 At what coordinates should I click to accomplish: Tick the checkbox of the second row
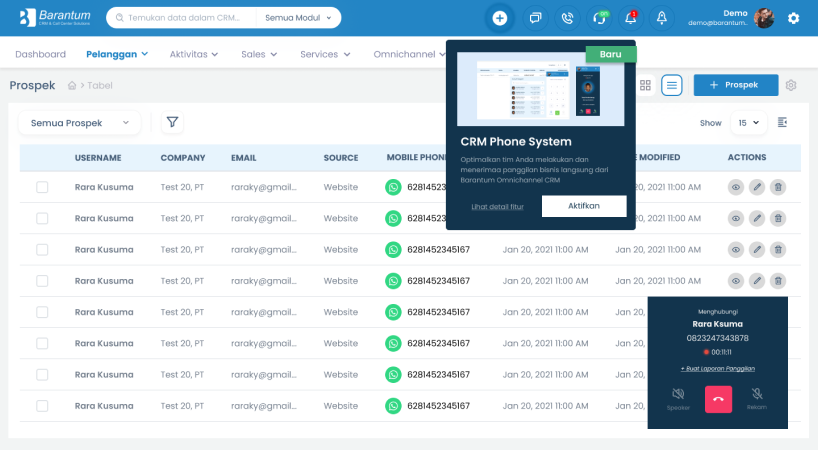tap(42, 218)
